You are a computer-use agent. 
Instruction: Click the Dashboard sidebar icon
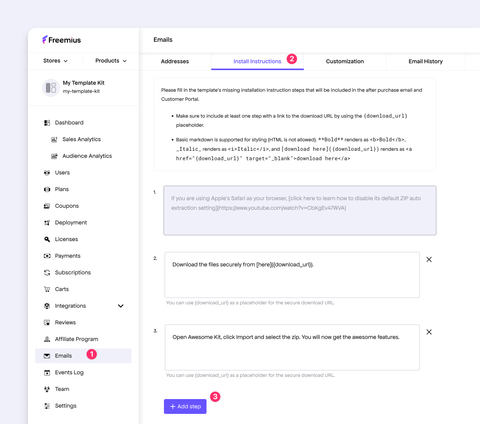click(x=47, y=123)
